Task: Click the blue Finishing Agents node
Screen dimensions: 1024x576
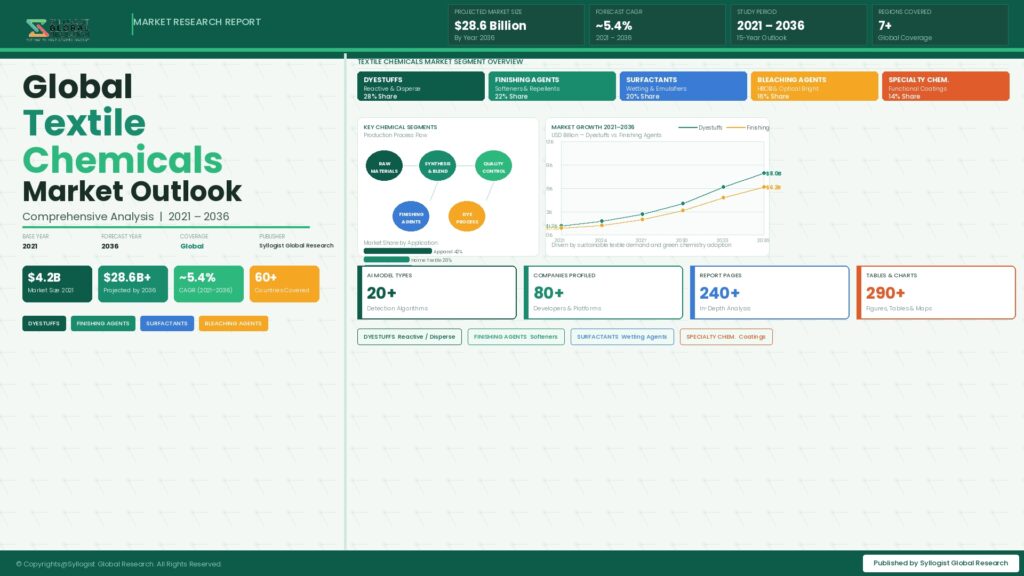Action: [x=411, y=216]
